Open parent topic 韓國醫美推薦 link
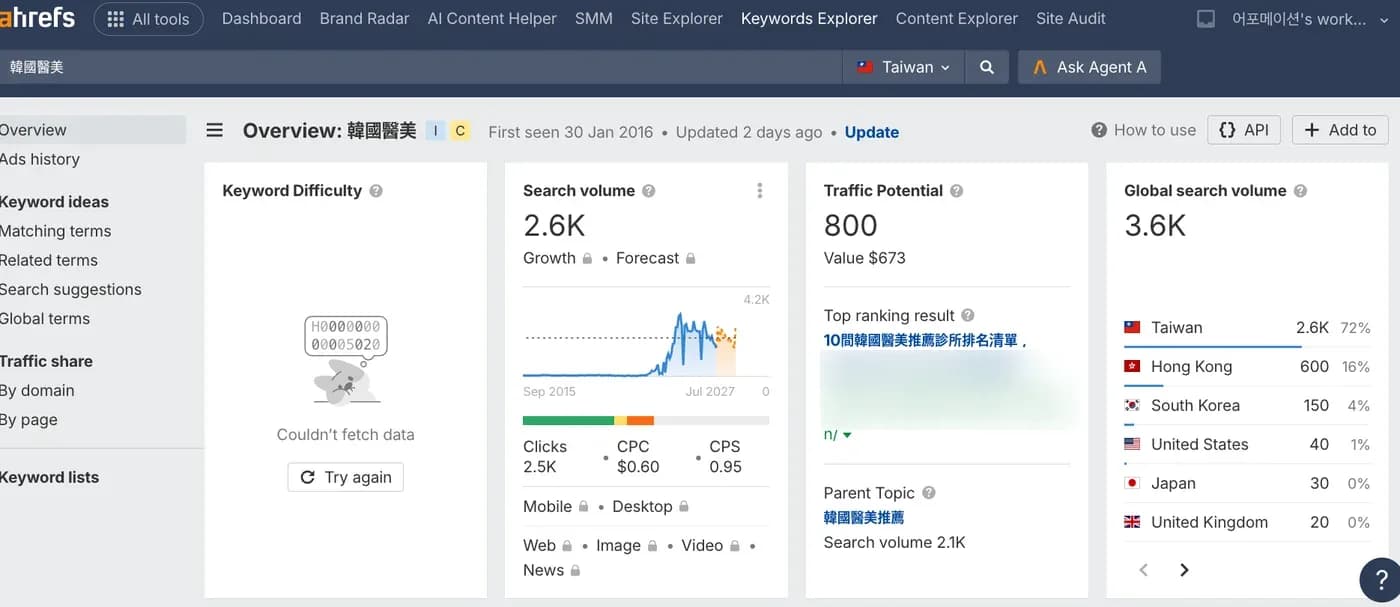 864,518
